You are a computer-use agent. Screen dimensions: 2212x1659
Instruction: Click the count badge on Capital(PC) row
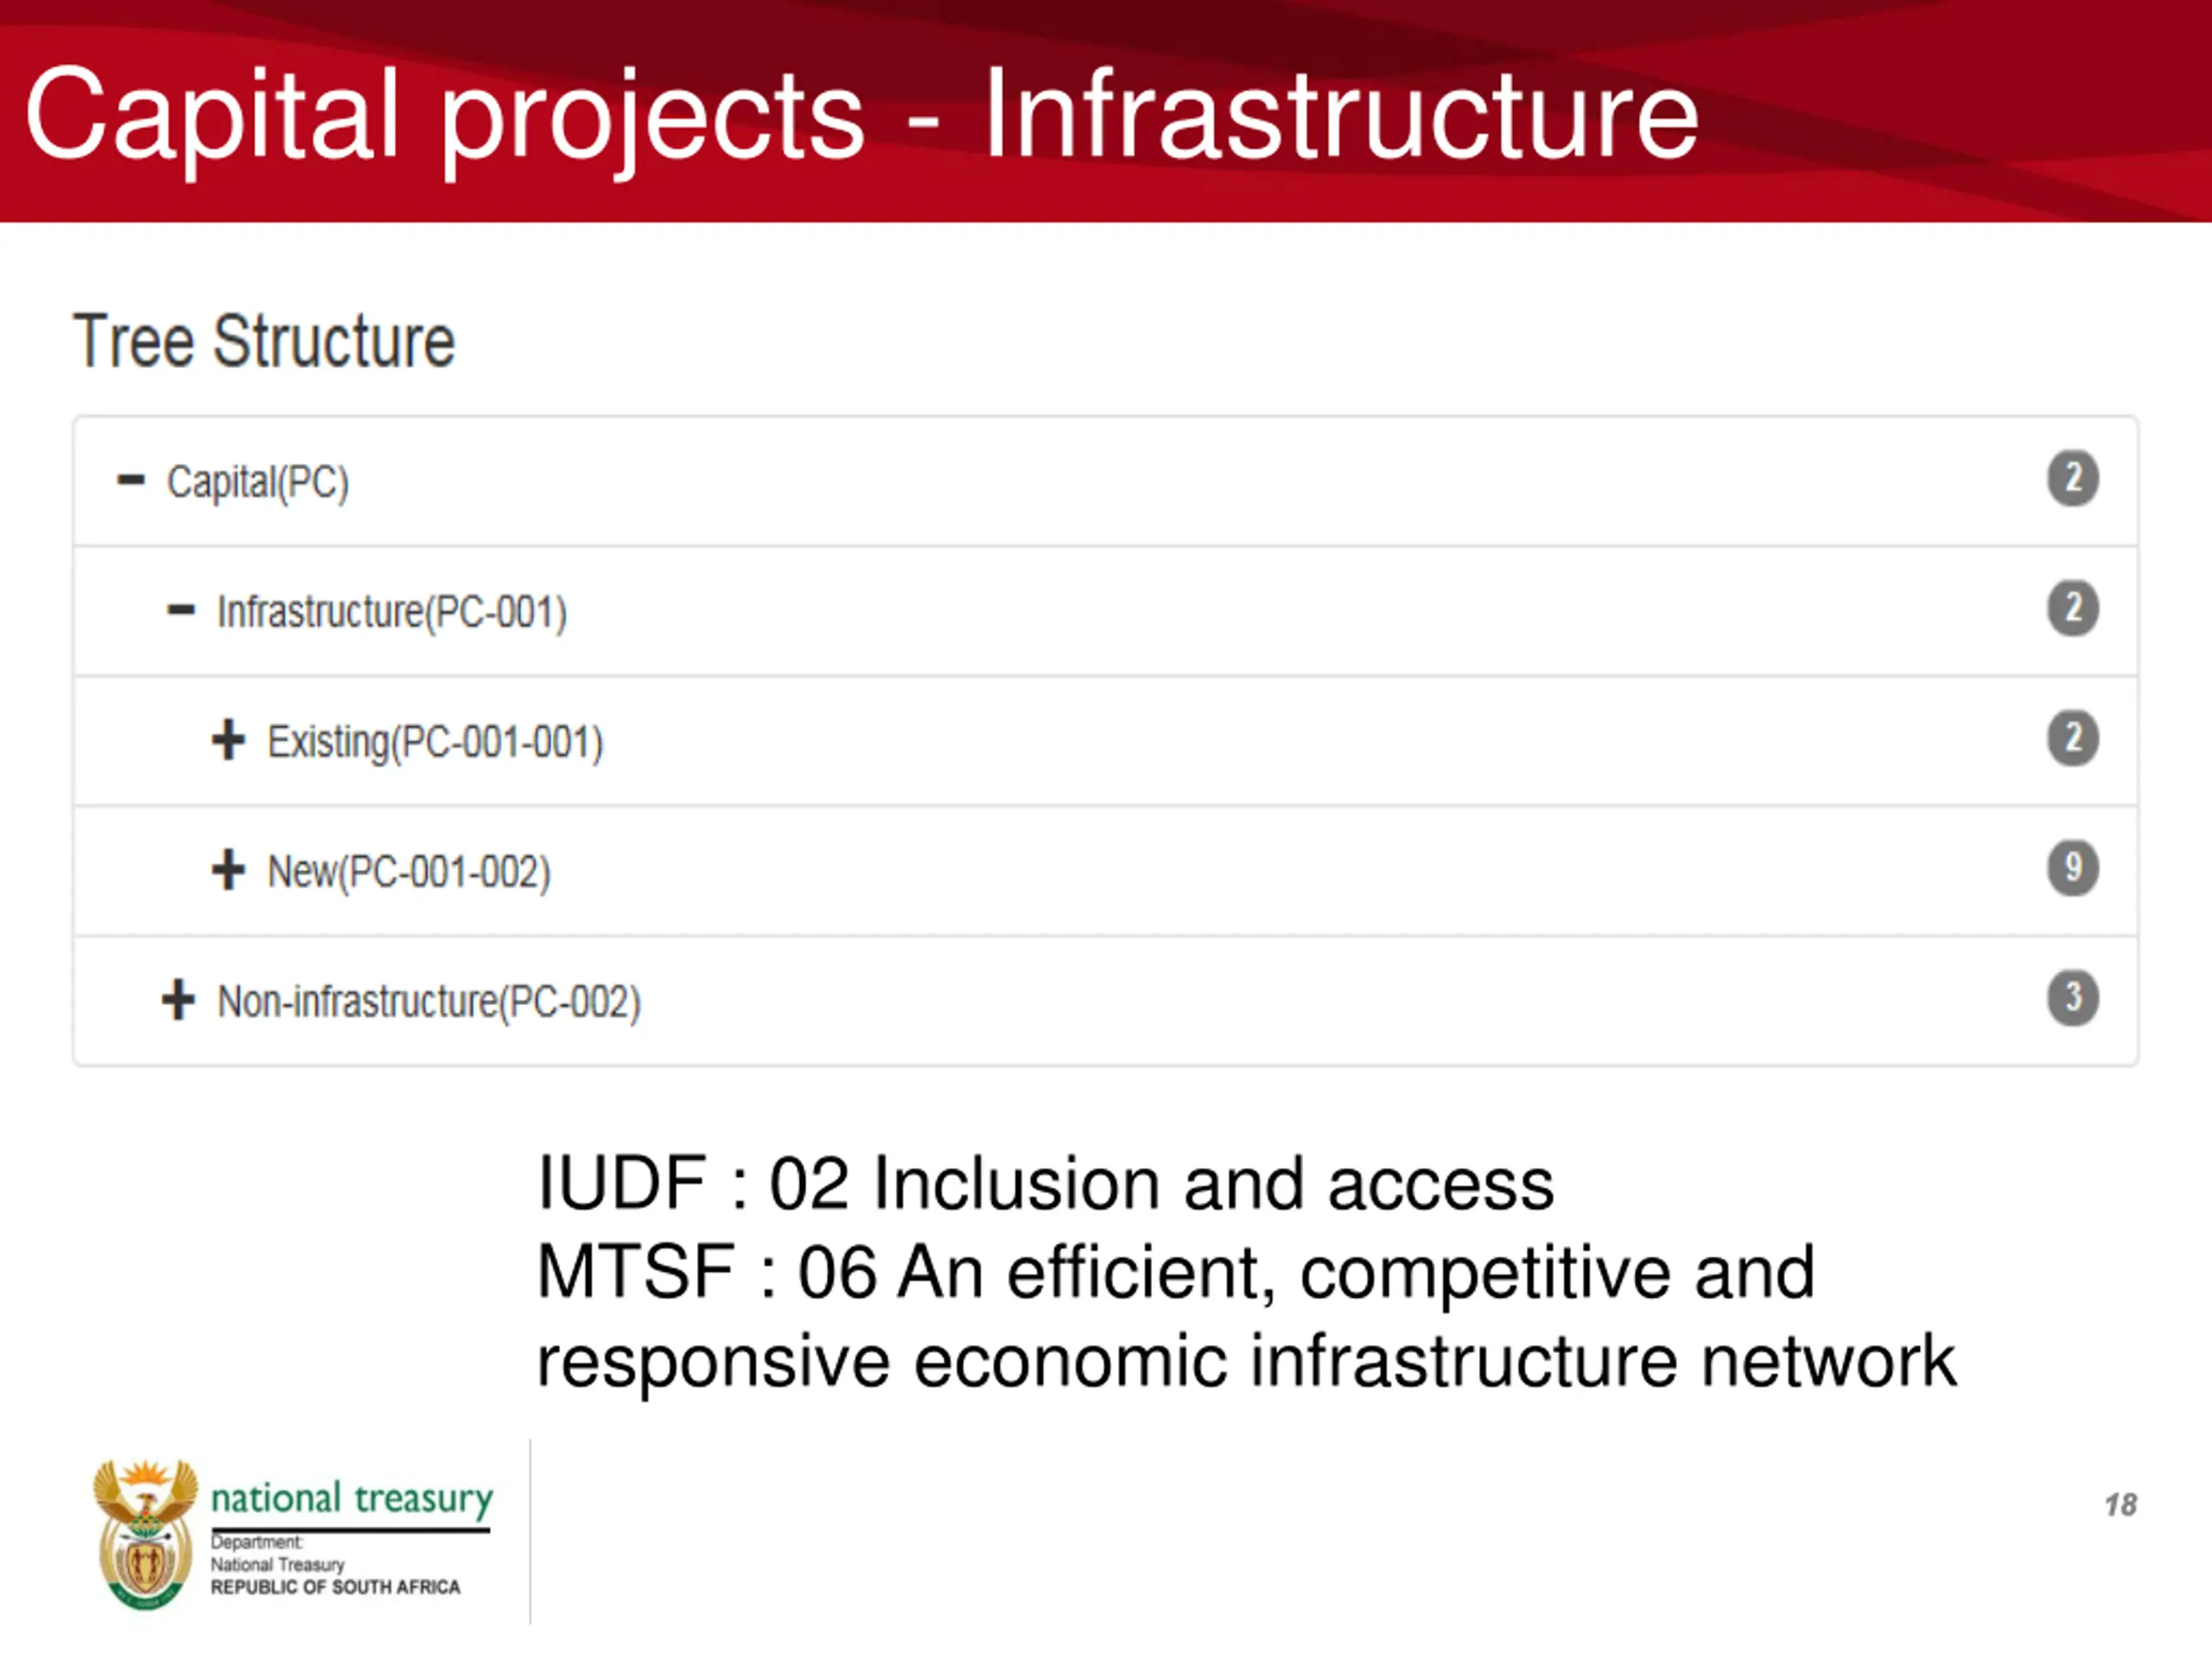[2073, 479]
